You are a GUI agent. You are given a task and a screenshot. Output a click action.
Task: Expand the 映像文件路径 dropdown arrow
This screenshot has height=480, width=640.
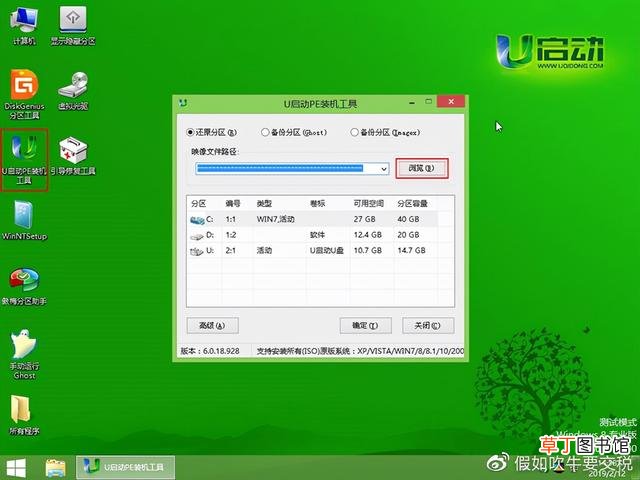tap(384, 169)
